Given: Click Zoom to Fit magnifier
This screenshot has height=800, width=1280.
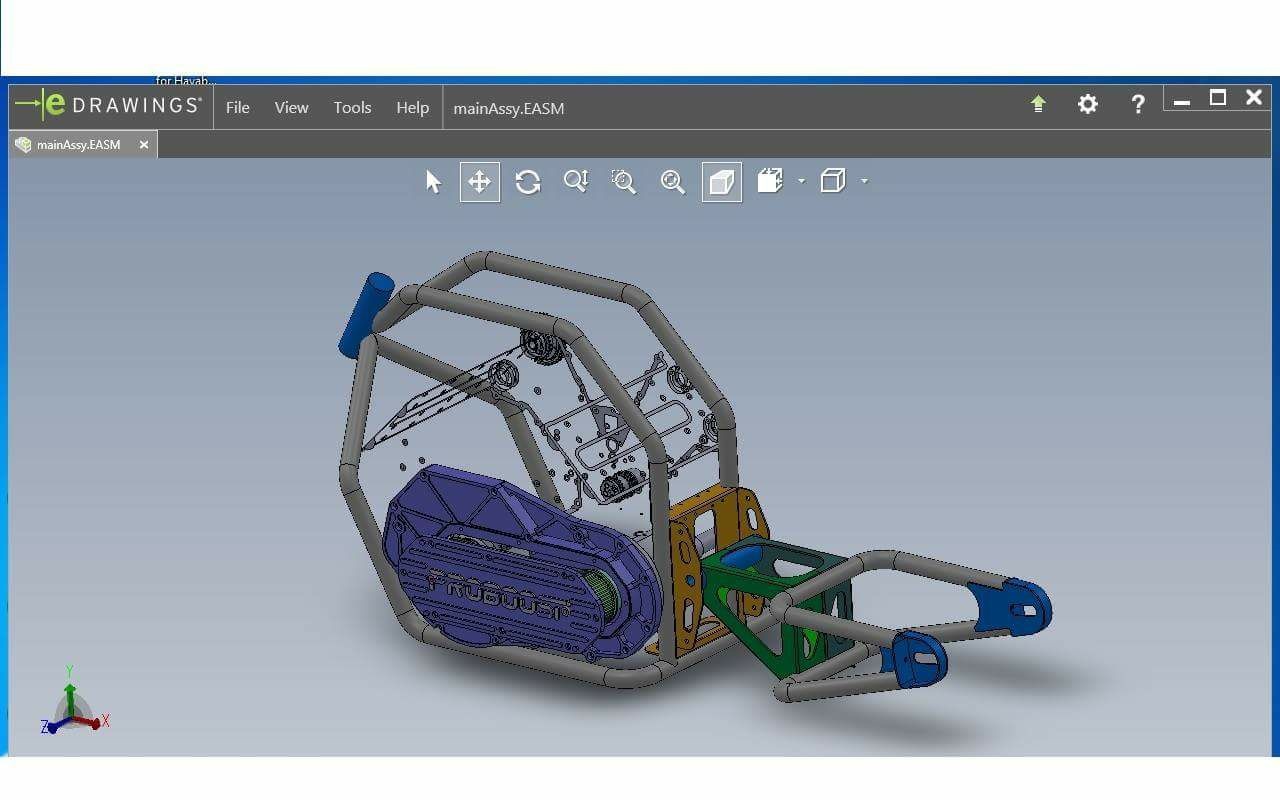Looking at the screenshot, I should (x=673, y=182).
